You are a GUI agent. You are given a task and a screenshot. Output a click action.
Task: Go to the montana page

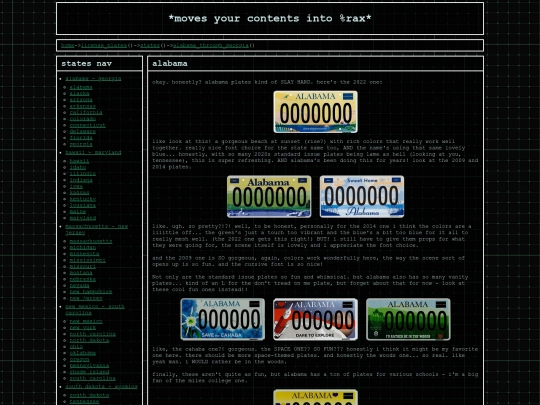tap(81, 273)
